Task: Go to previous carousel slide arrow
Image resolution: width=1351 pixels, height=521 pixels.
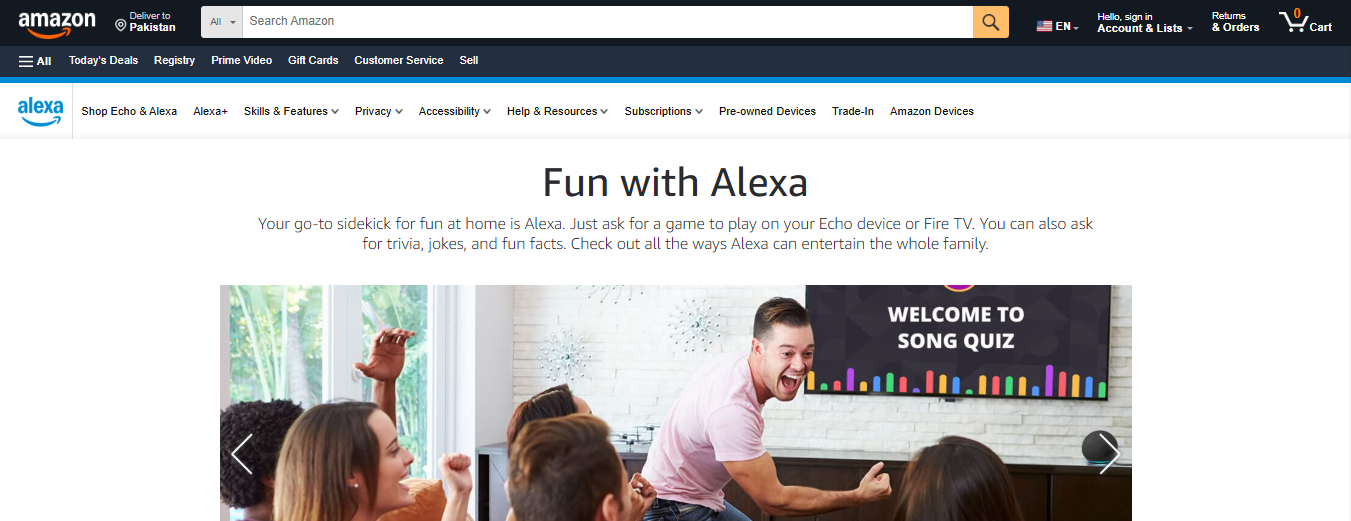Action: pos(242,454)
